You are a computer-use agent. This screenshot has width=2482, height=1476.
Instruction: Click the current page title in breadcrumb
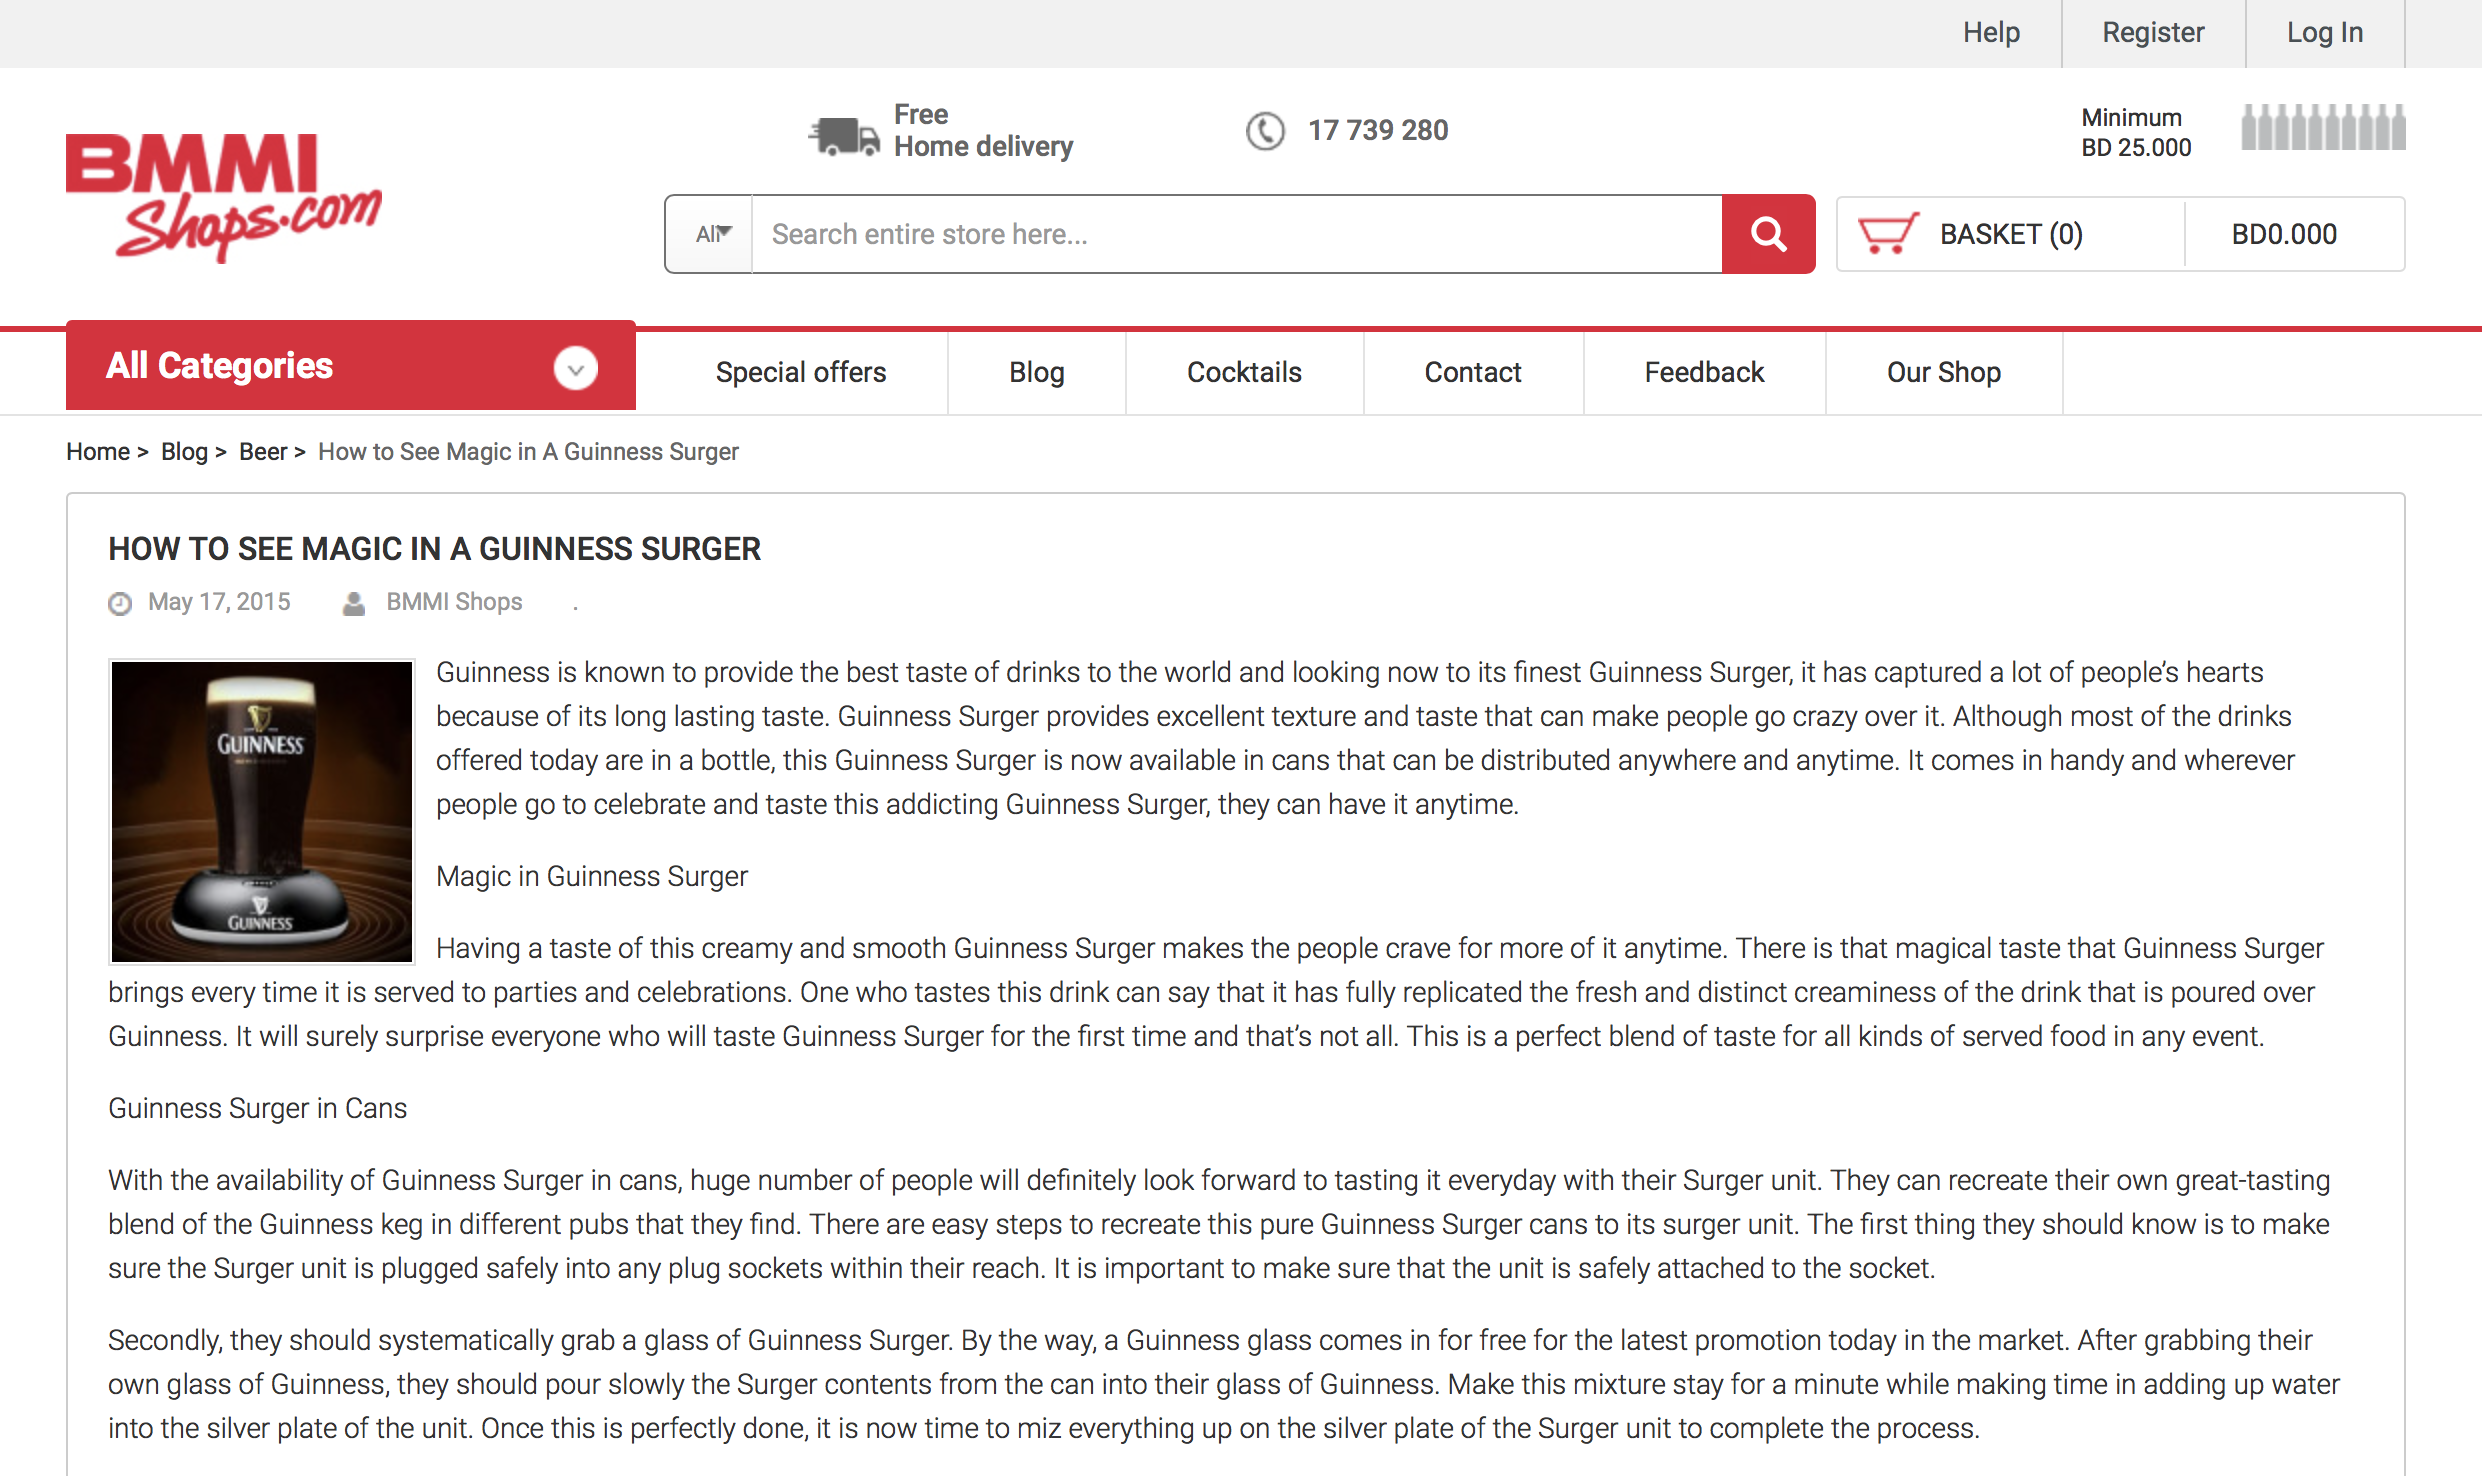pos(528,452)
